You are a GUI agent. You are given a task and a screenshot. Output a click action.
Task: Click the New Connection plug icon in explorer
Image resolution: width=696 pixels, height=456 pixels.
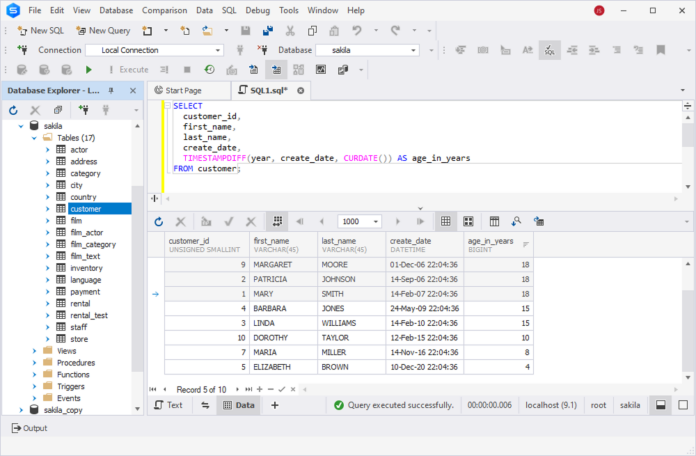tap(83, 110)
